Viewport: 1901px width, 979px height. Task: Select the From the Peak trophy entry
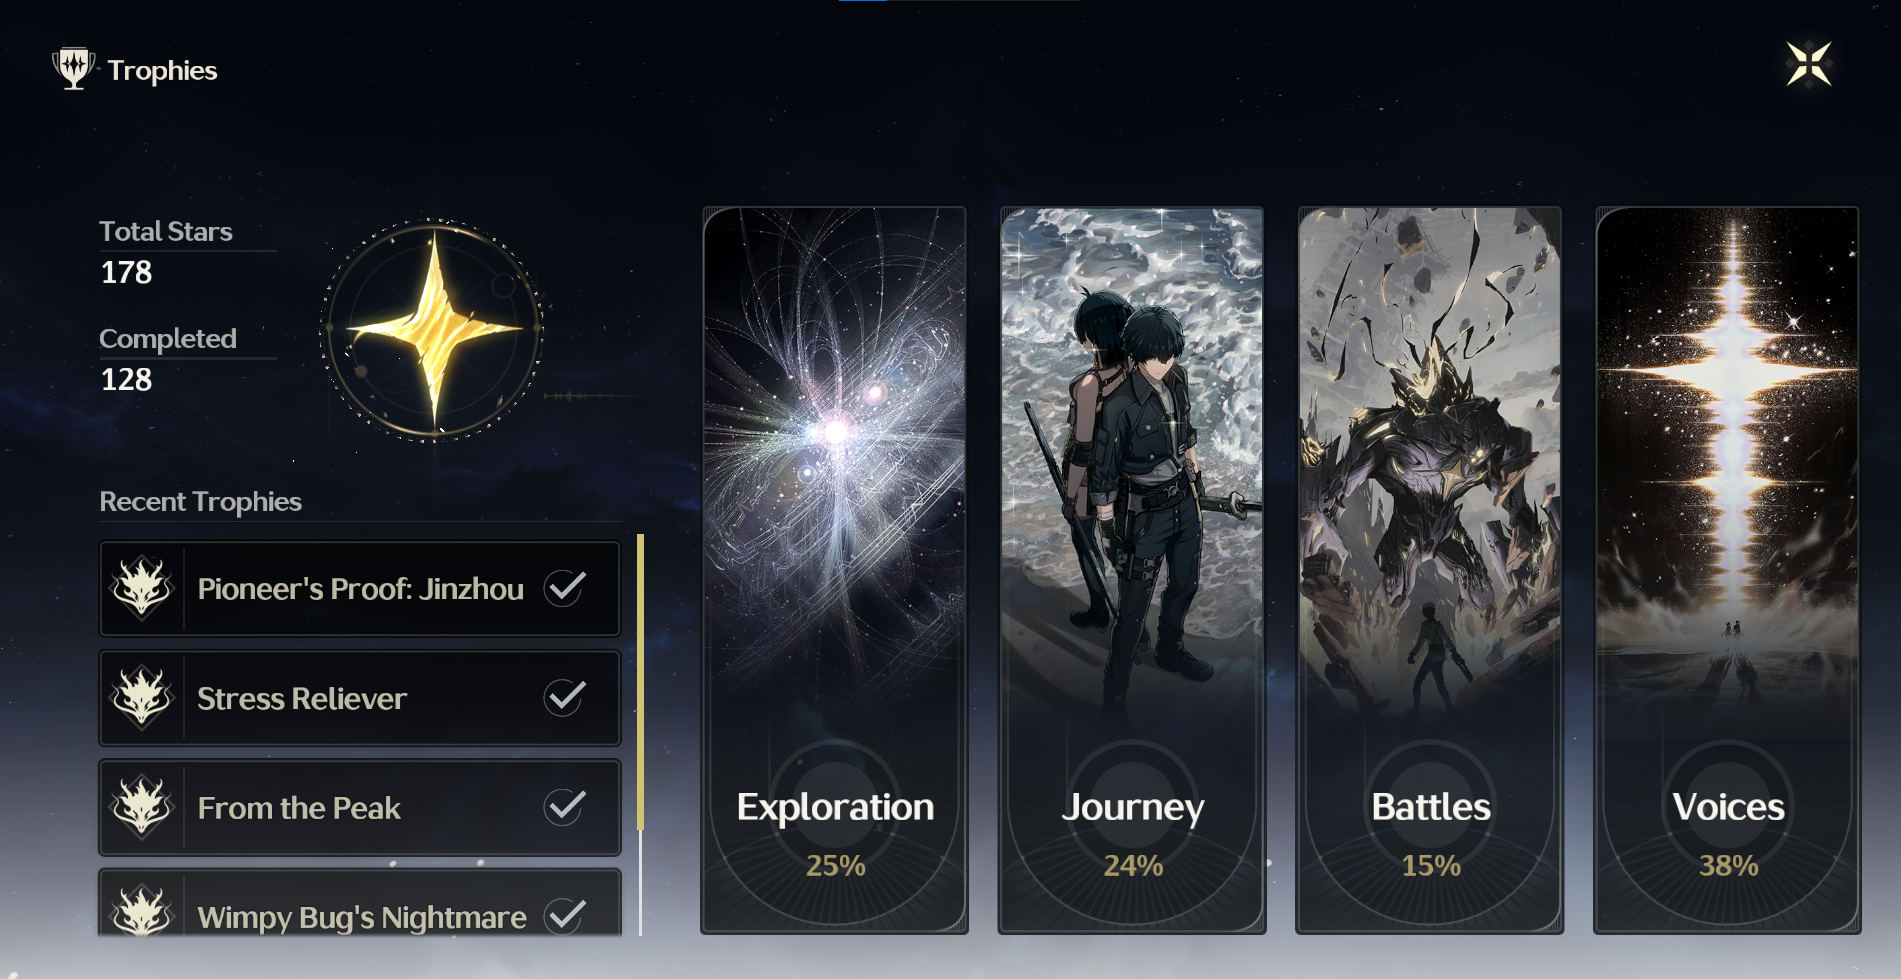(360, 807)
